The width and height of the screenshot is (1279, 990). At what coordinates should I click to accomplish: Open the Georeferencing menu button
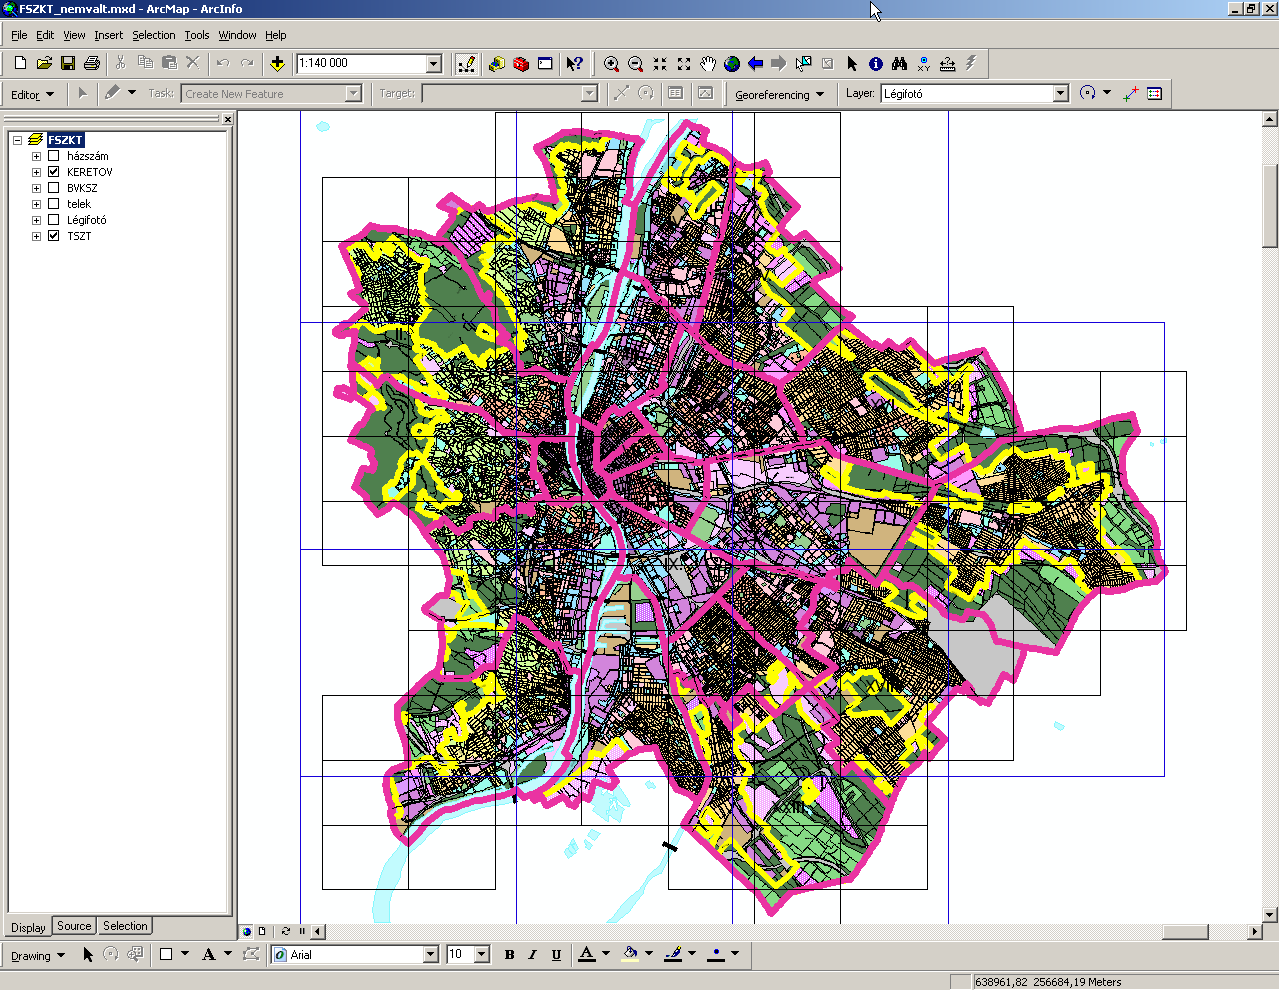point(780,94)
